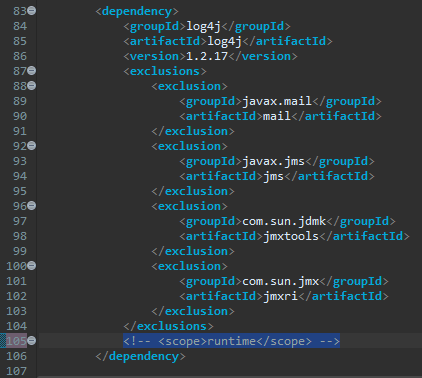Click the opening exclusion tag on line 96

[189, 206]
